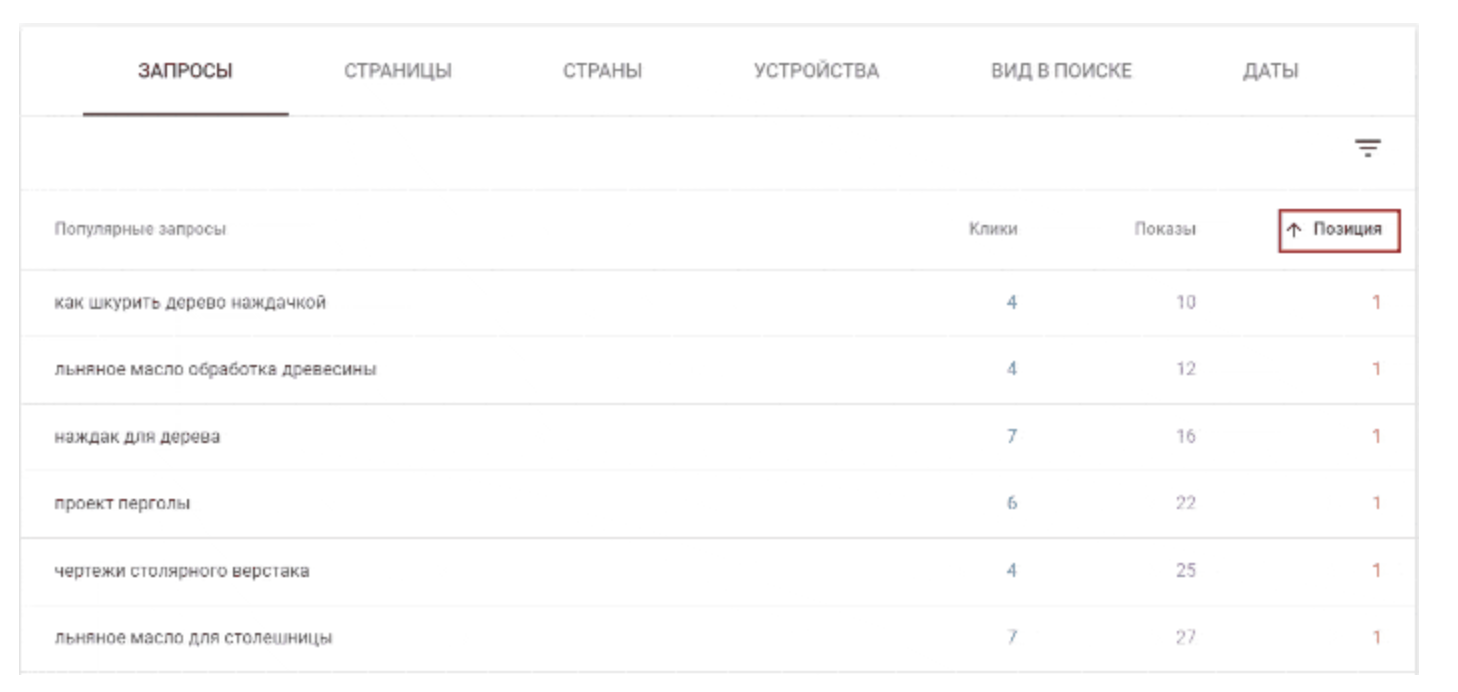Click query "льняное масло для столешницы"
The height and width of the screenshot is (692, 1458).
coord(193,637)
